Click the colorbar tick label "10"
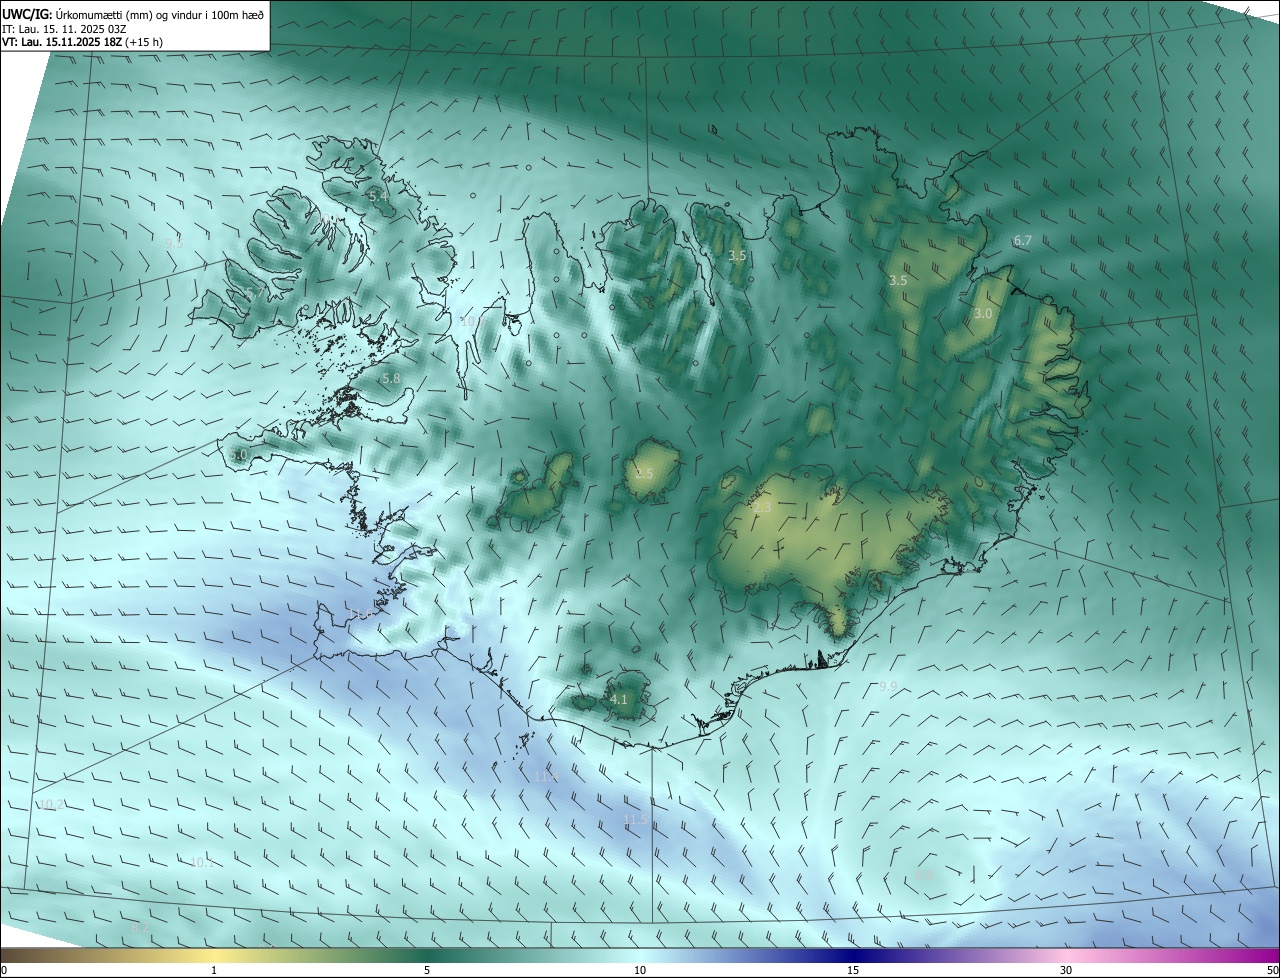1280x978 pixels. click(640, 971)
